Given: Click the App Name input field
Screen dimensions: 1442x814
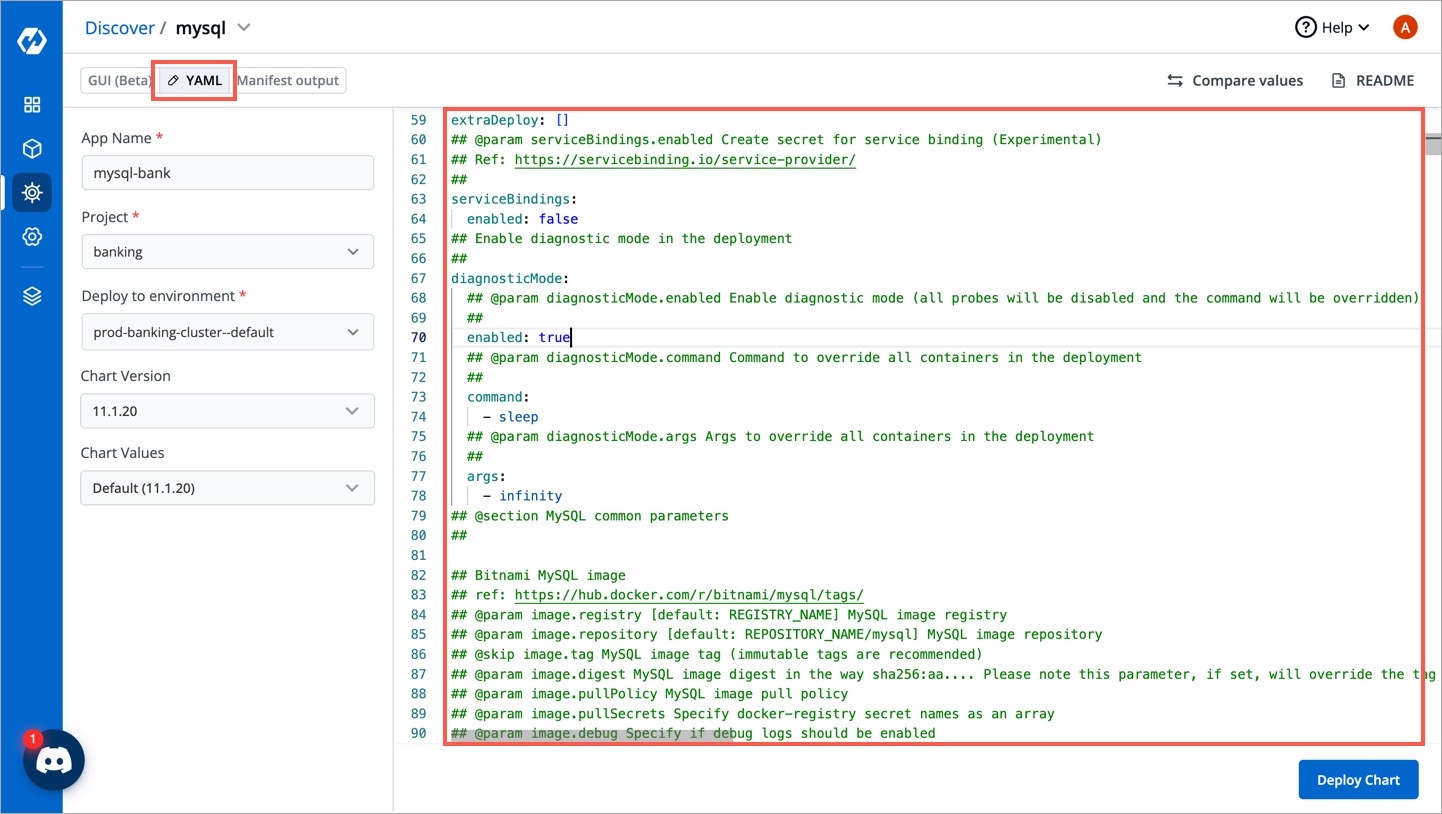Looking at the screenshot, I should pos(227,173).
